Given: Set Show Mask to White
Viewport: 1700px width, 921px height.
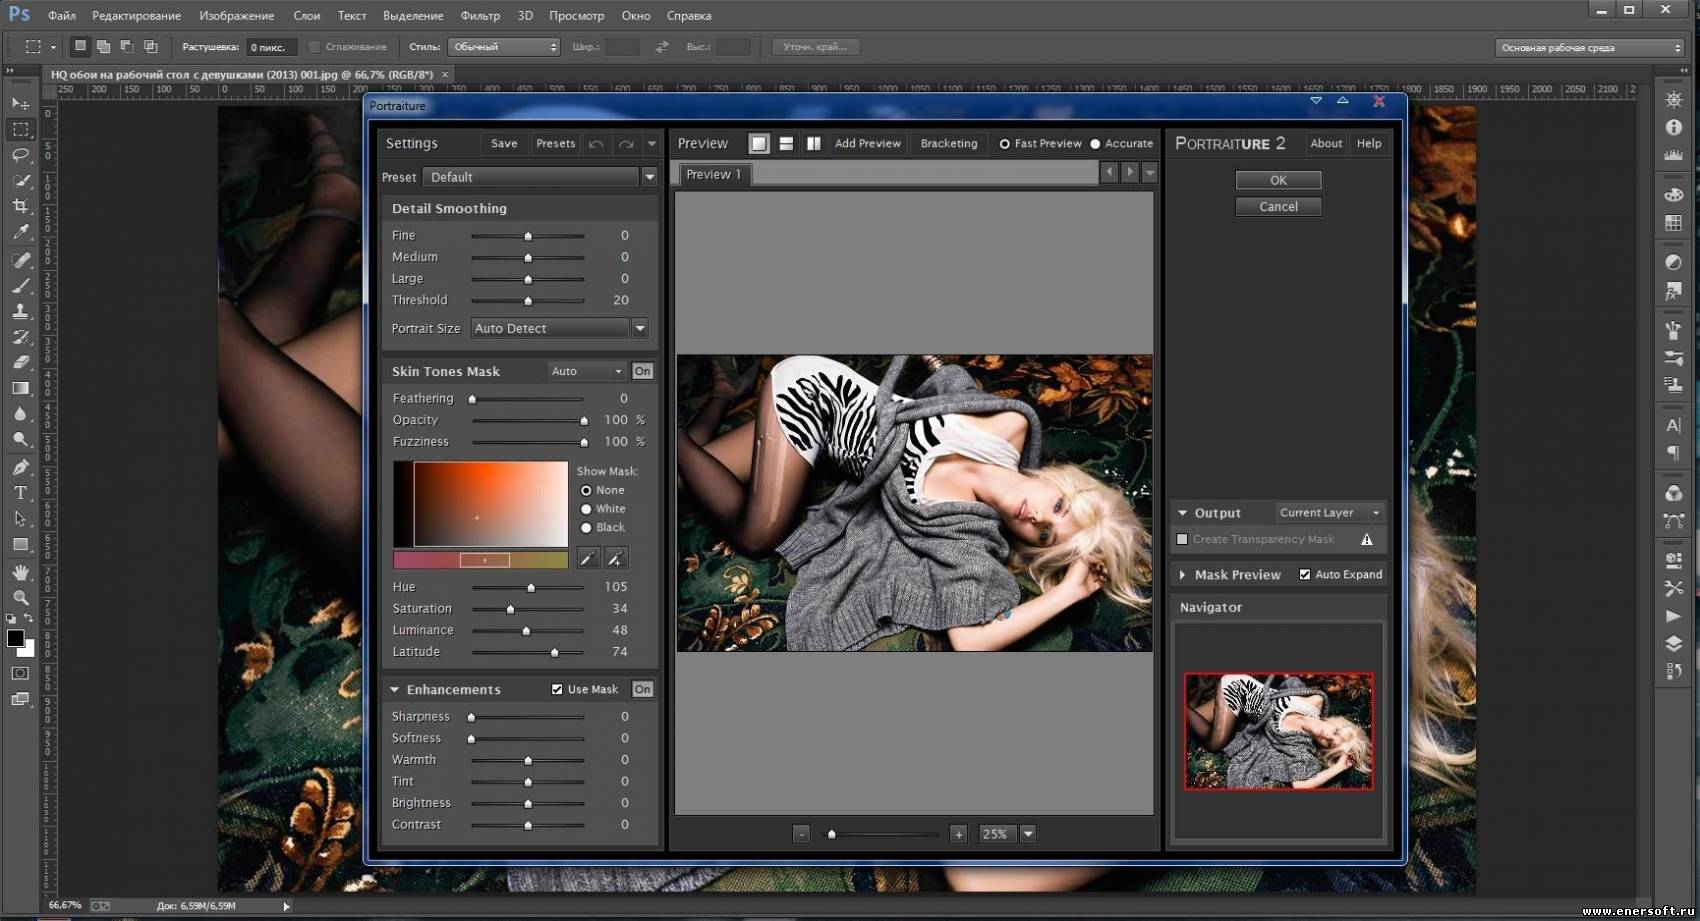Looking at the screenshot, I should (586, 509).
